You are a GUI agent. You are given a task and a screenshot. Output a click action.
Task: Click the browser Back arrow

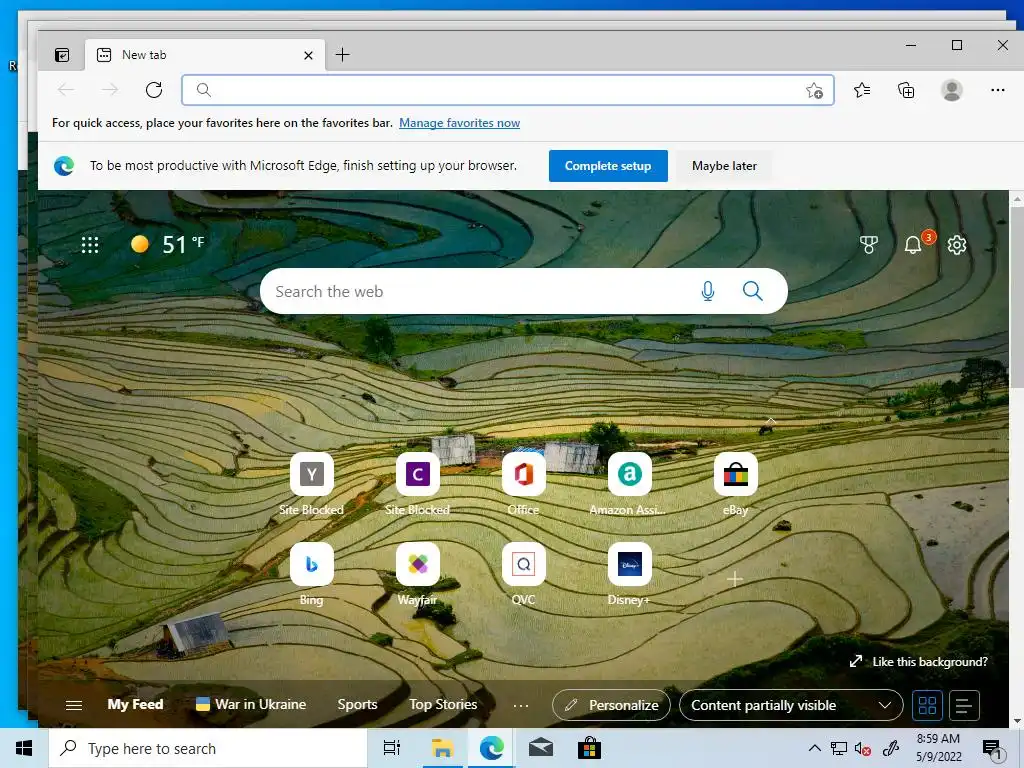[x=66, y=90]
